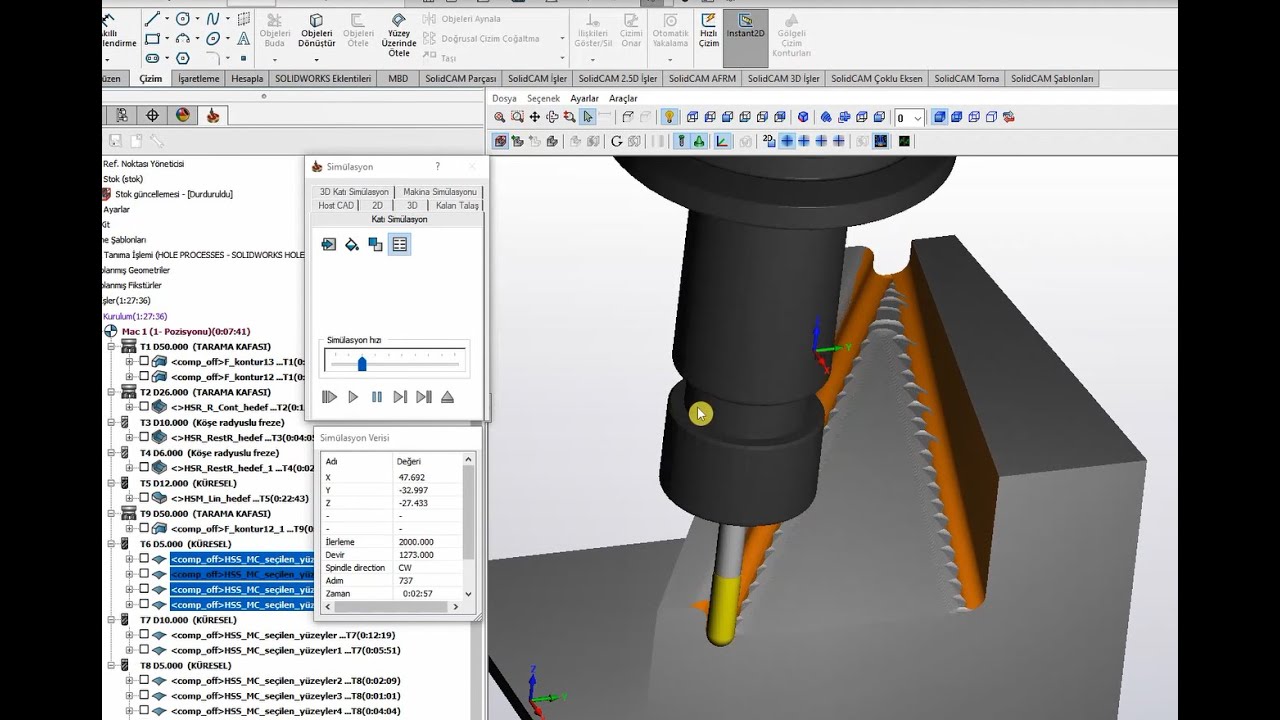Check the F_kontur13 operation checkbox
This screenshot has width=1280, height=720.
[x=144, y=361]
